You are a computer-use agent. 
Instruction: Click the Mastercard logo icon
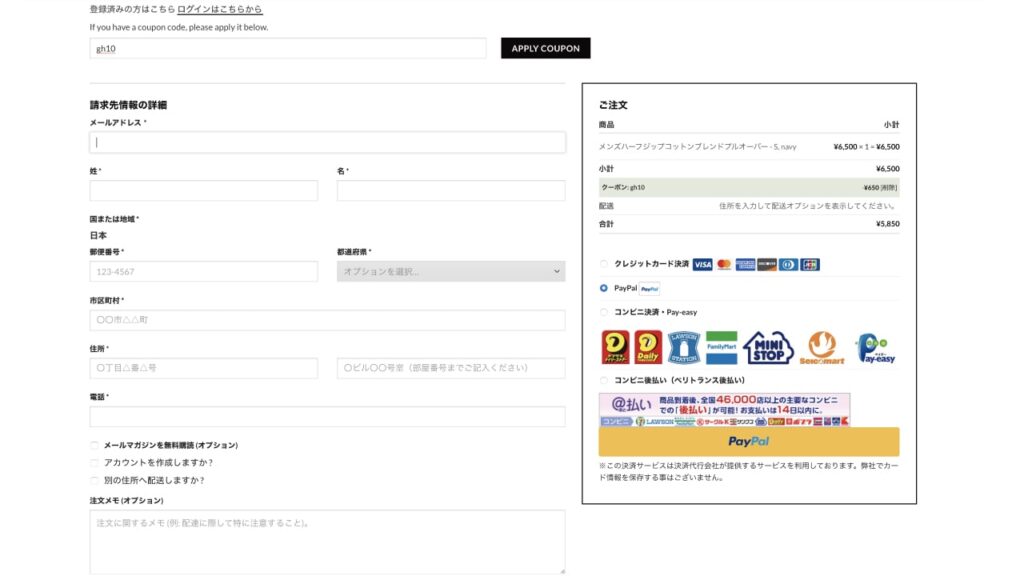724,264
